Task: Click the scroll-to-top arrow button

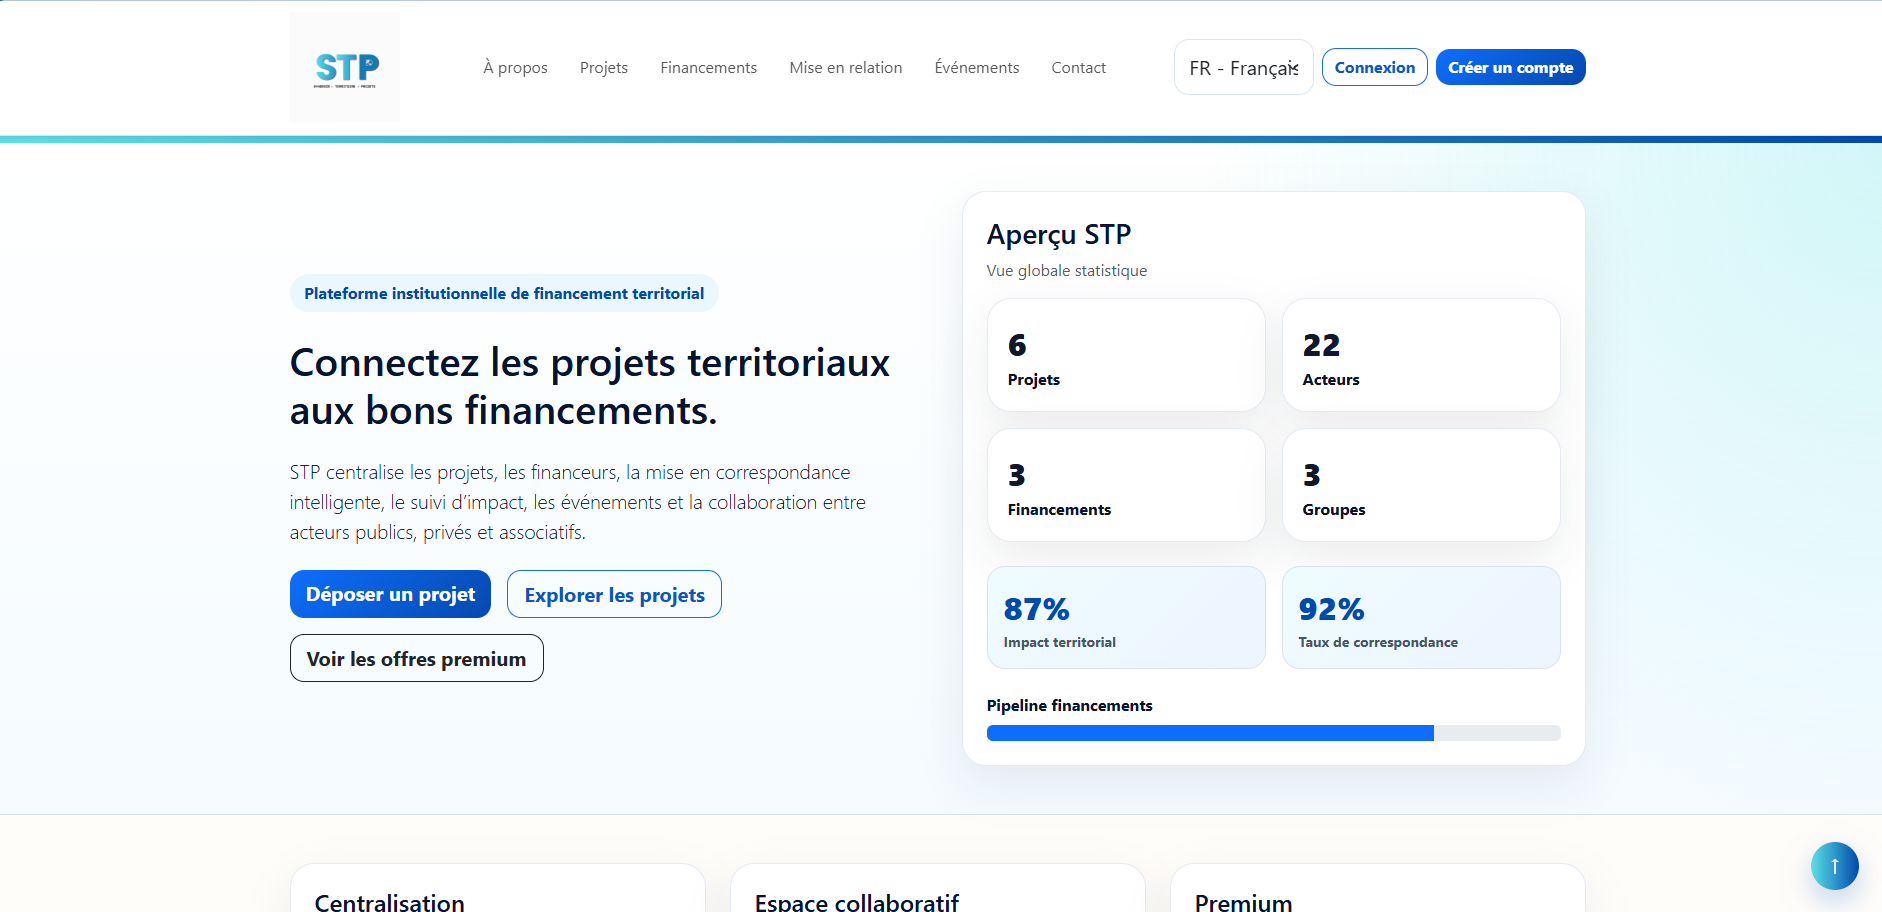Action: (1834, 866)
